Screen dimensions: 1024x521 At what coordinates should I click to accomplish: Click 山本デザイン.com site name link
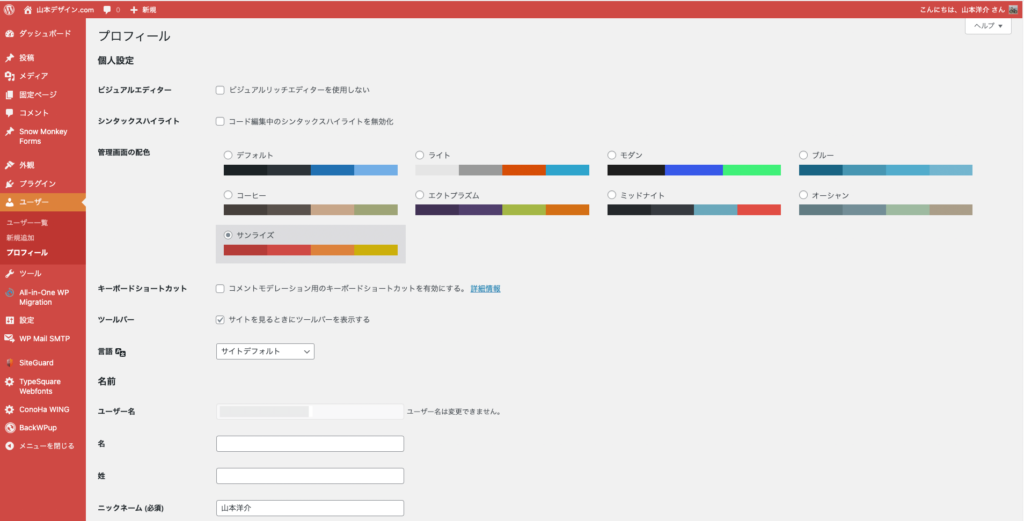tap(65, 10)
